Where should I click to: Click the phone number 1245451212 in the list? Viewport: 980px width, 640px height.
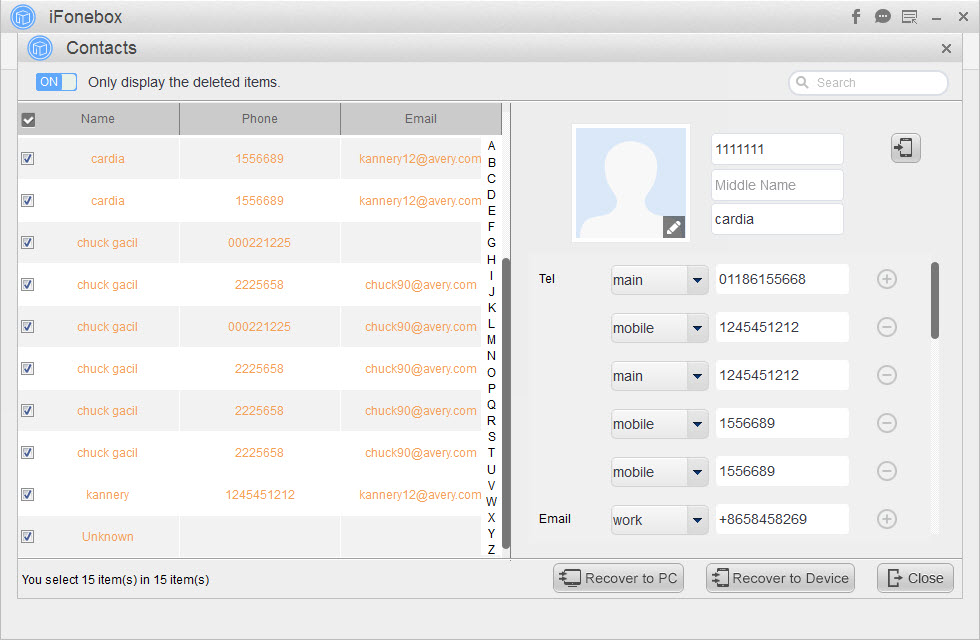coord(260,494)
